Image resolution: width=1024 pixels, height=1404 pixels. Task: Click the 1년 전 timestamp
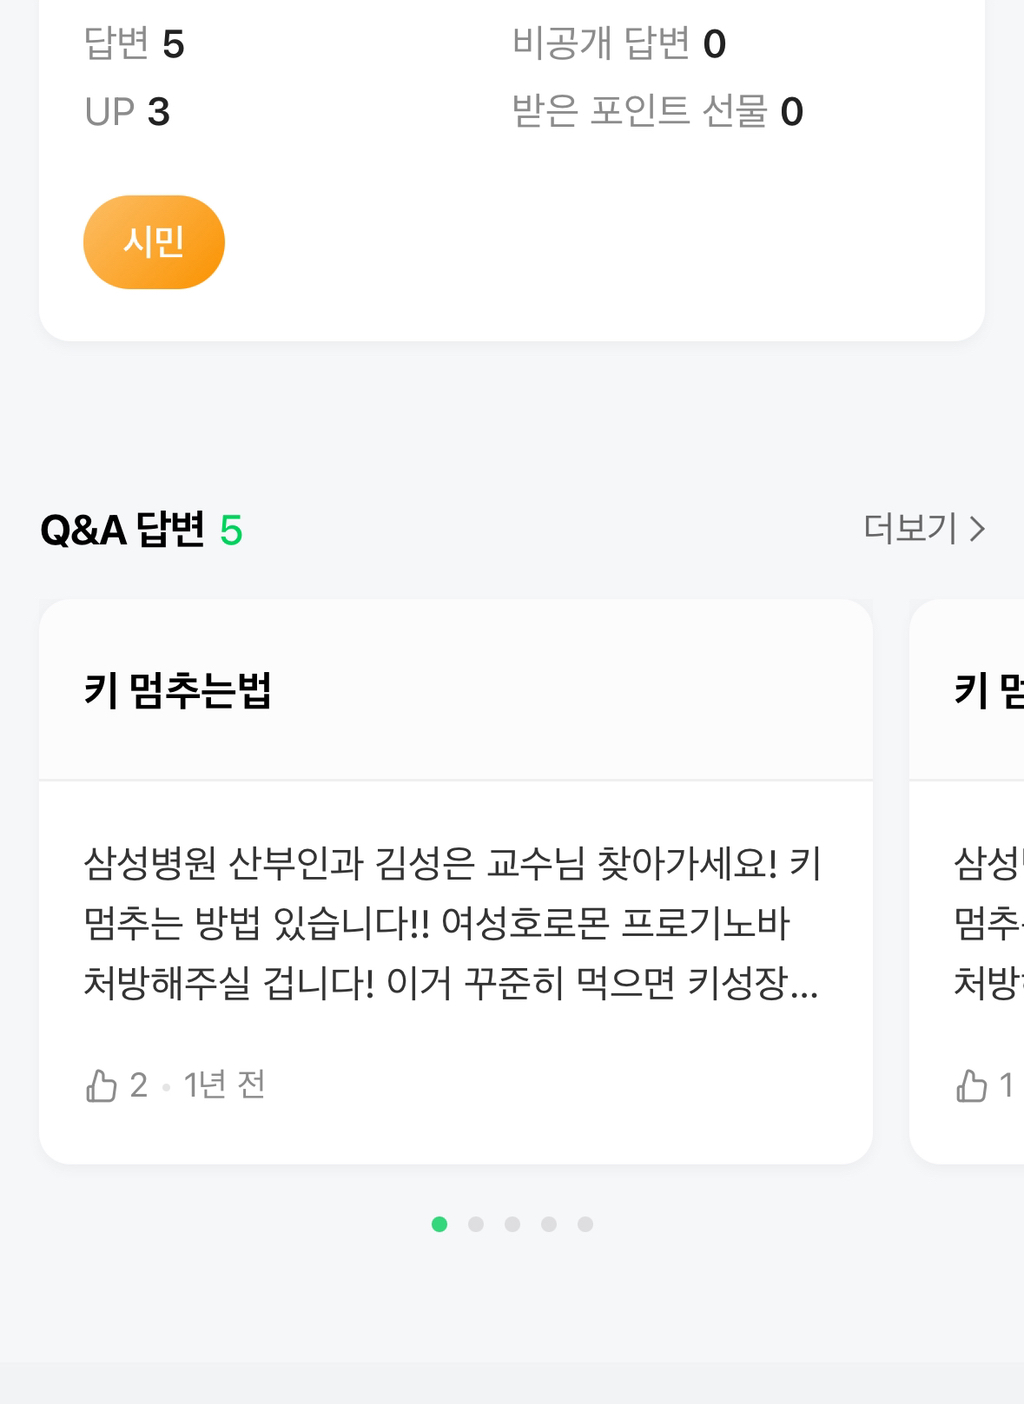pyautogui.click(x=225, y=1085)
